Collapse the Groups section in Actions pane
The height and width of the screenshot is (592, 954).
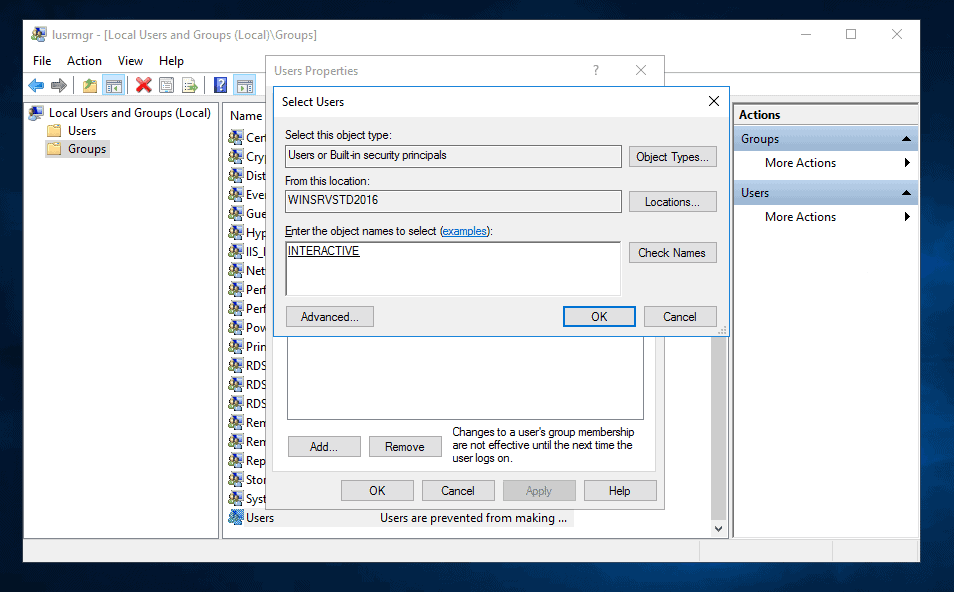click(906, 139)
